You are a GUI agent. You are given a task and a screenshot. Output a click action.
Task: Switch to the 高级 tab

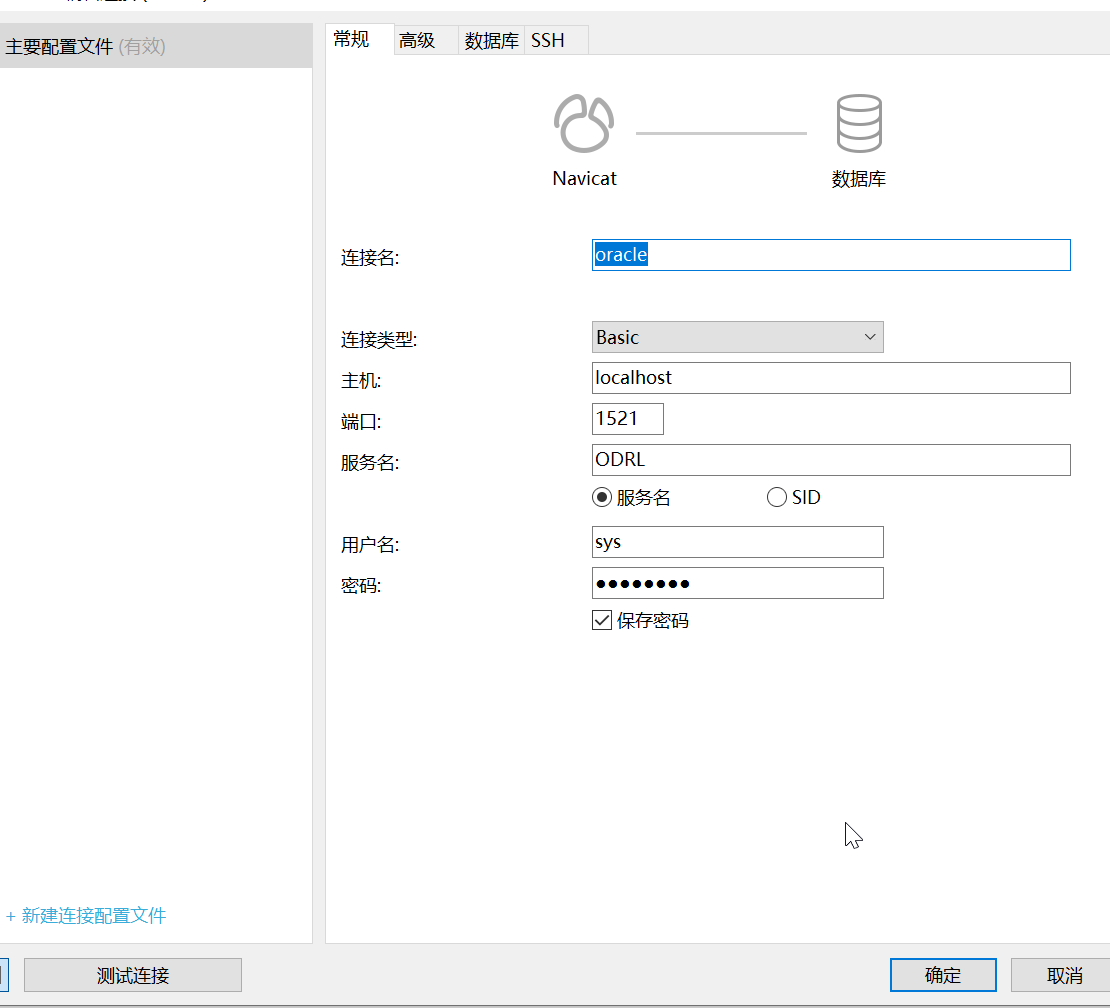tap(417, 41)
